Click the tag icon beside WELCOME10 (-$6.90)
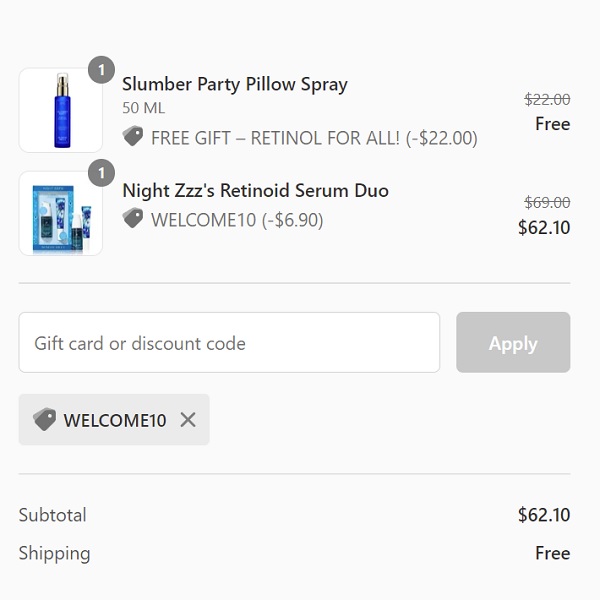The image size is (600, 600). pyautogui.click(x=133, y=219)
